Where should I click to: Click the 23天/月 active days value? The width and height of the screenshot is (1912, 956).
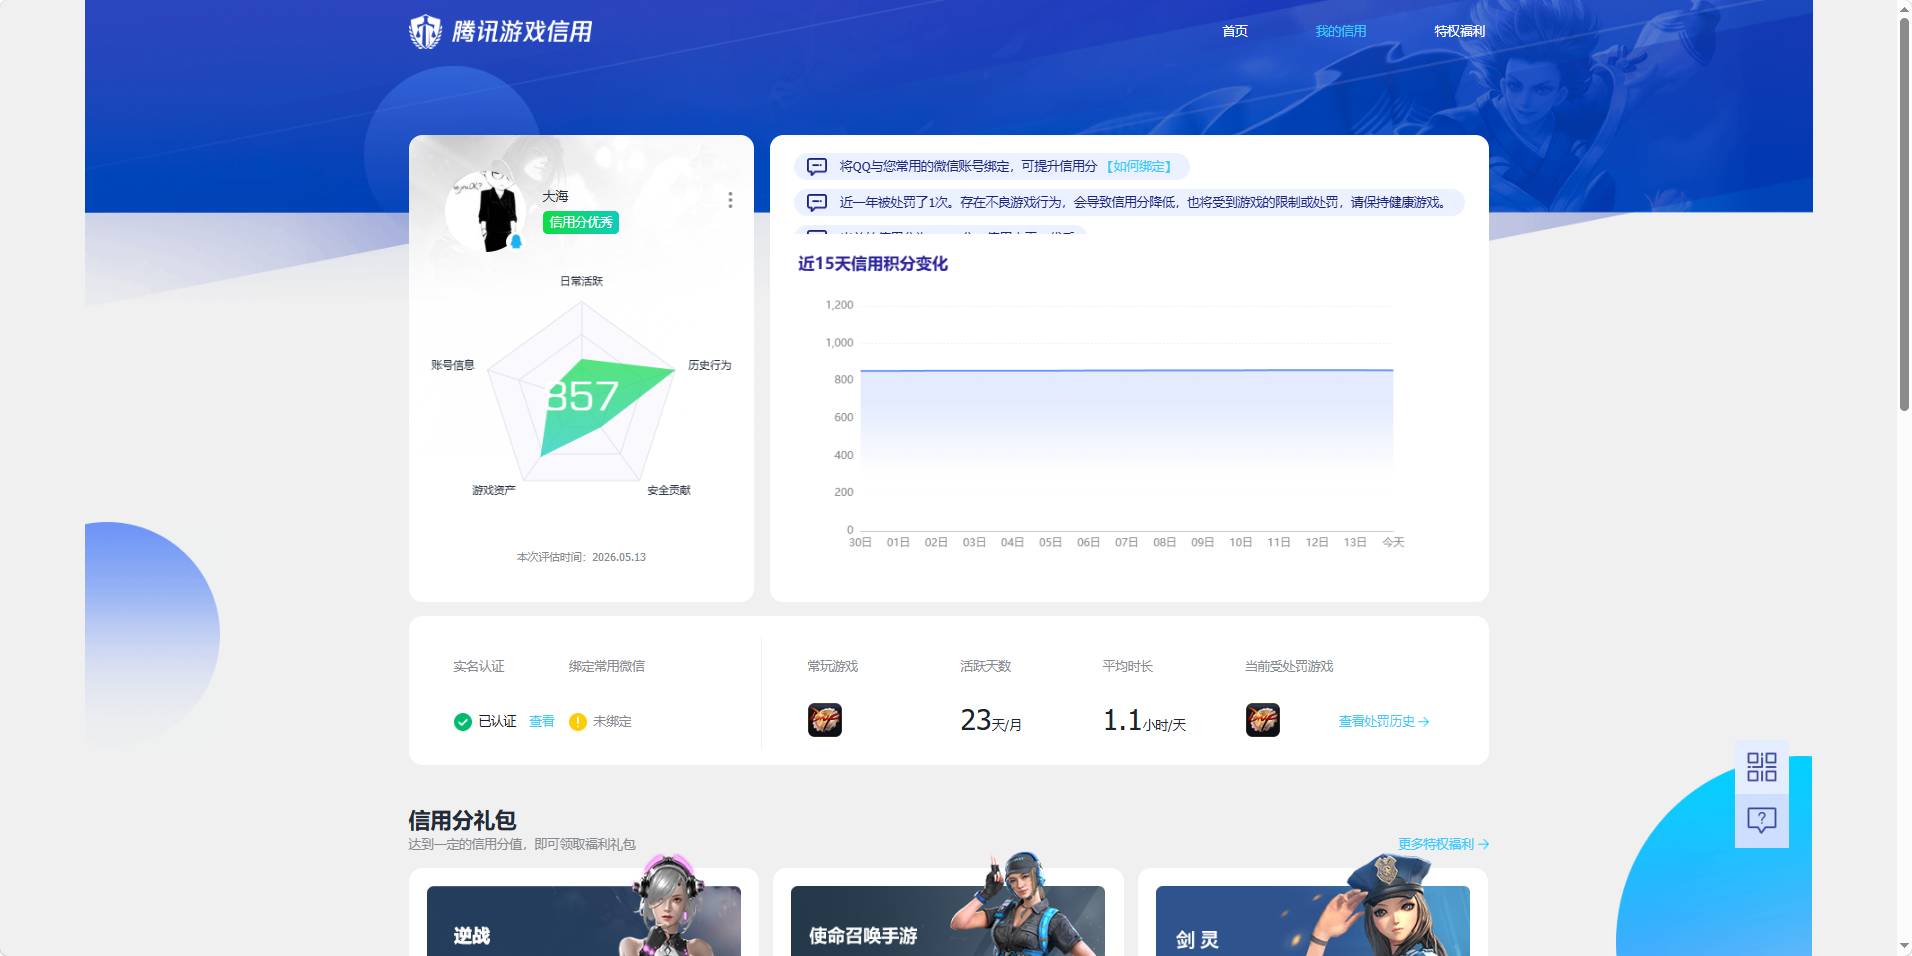pyautogui.click(x=991, y=720)
